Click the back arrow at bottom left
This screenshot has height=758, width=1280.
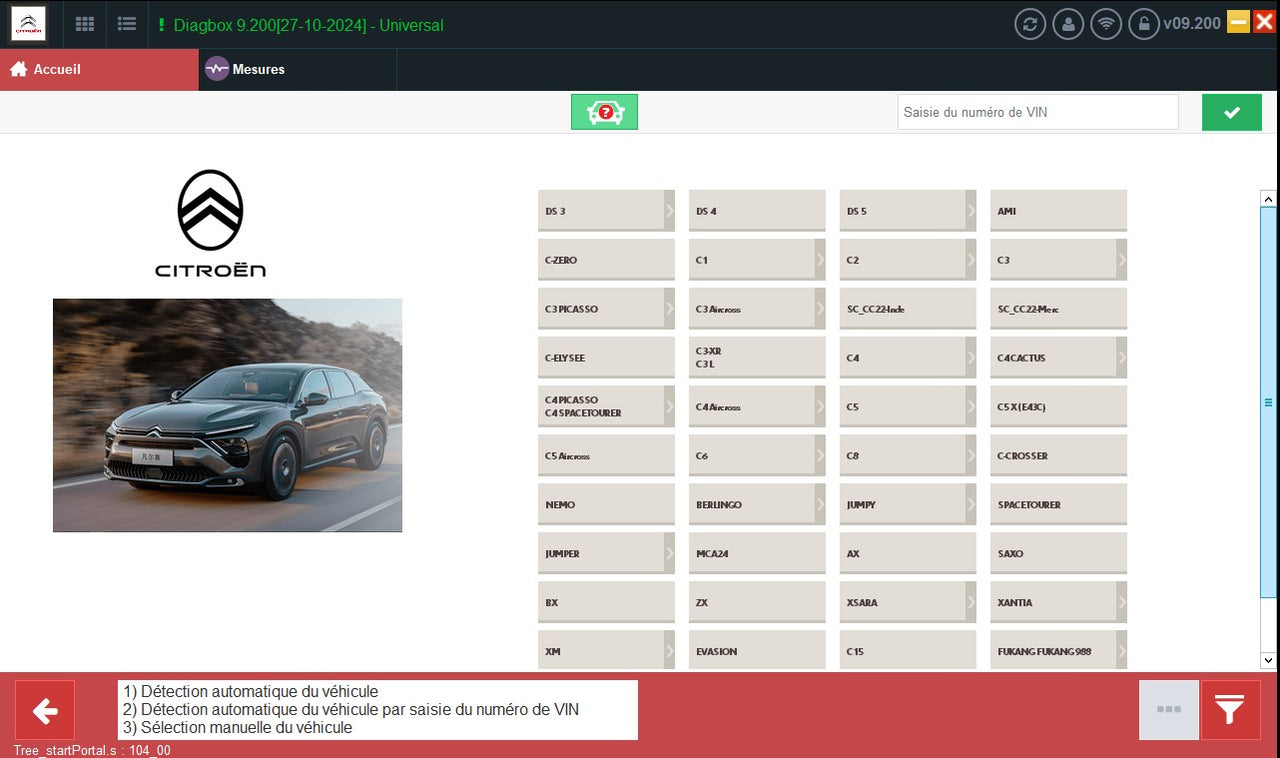coord(44,710)
